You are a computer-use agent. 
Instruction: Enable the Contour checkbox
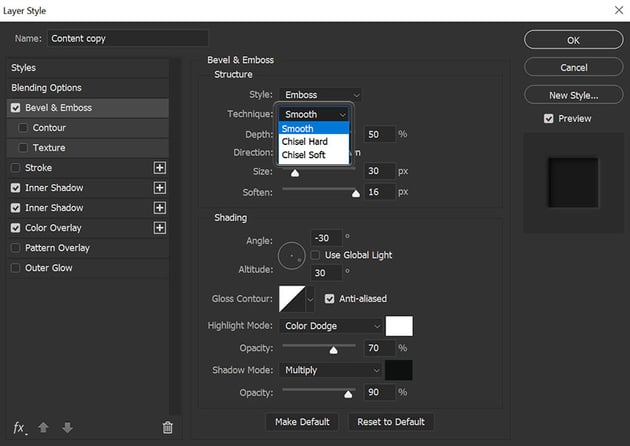tap(23, 128)
